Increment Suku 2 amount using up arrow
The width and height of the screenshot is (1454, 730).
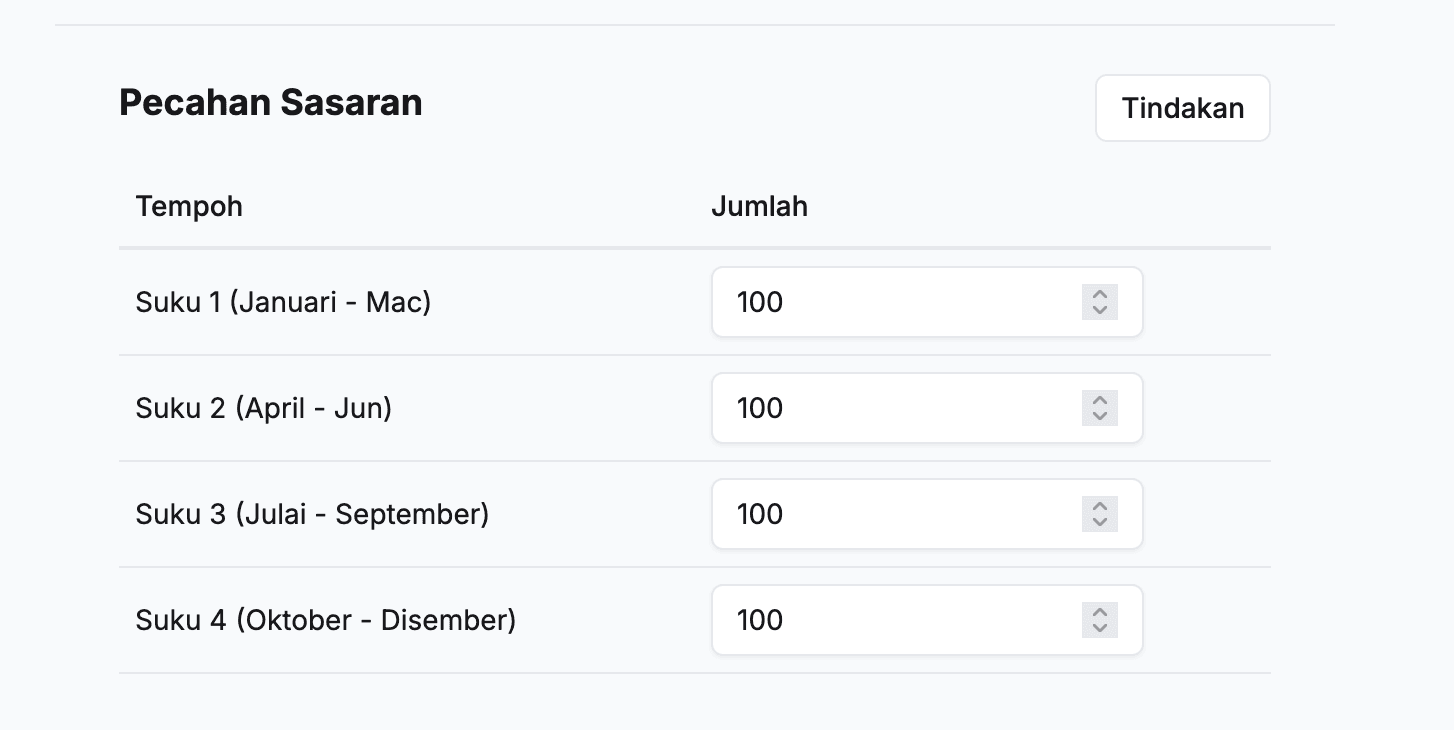(1100, 400)
